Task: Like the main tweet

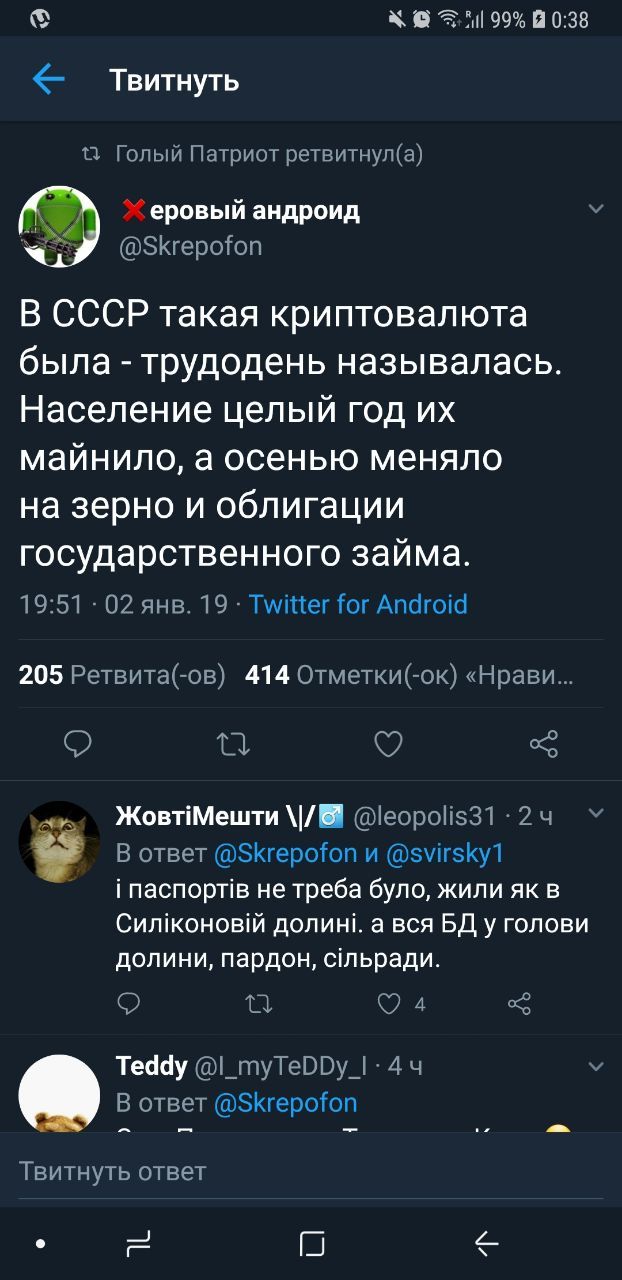Action: [388, 743]
